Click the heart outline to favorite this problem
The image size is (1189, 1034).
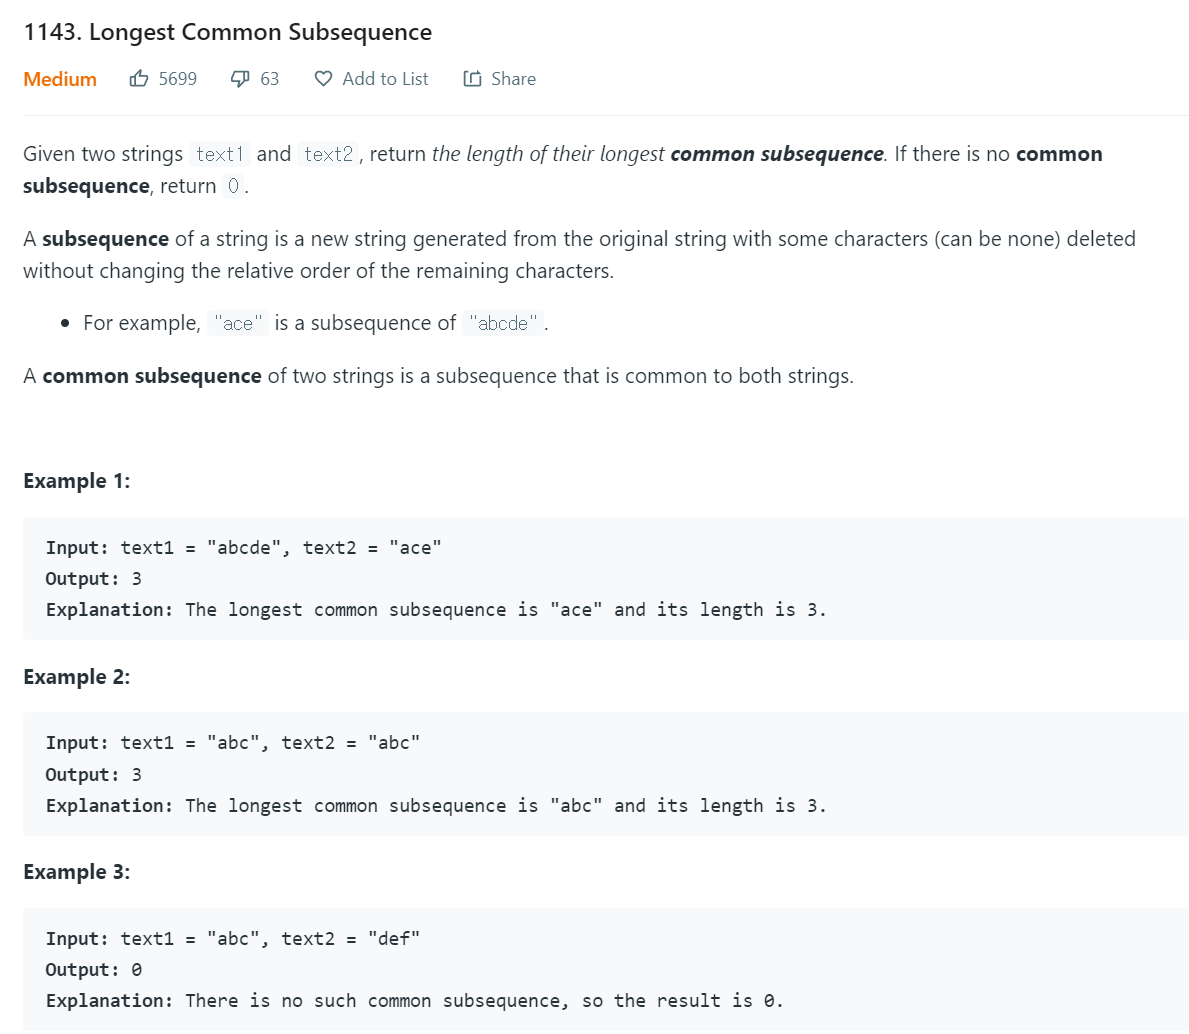click(322, 78)
